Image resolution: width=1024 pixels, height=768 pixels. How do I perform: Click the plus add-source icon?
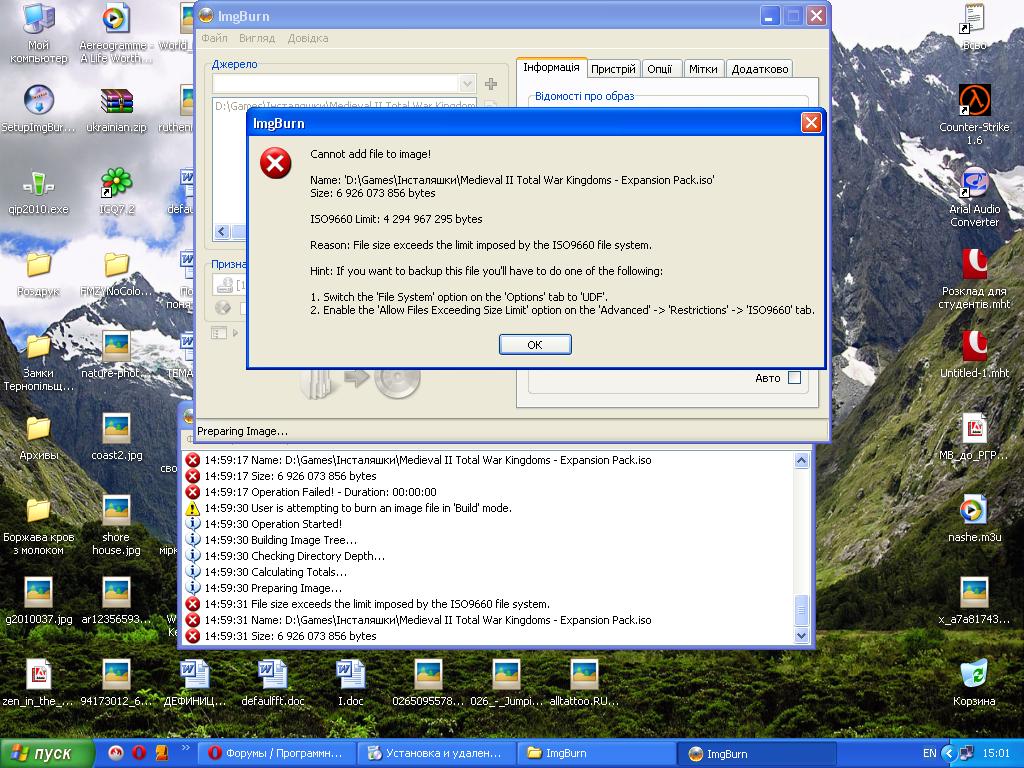pyautogui.click(x=491, y=84)
